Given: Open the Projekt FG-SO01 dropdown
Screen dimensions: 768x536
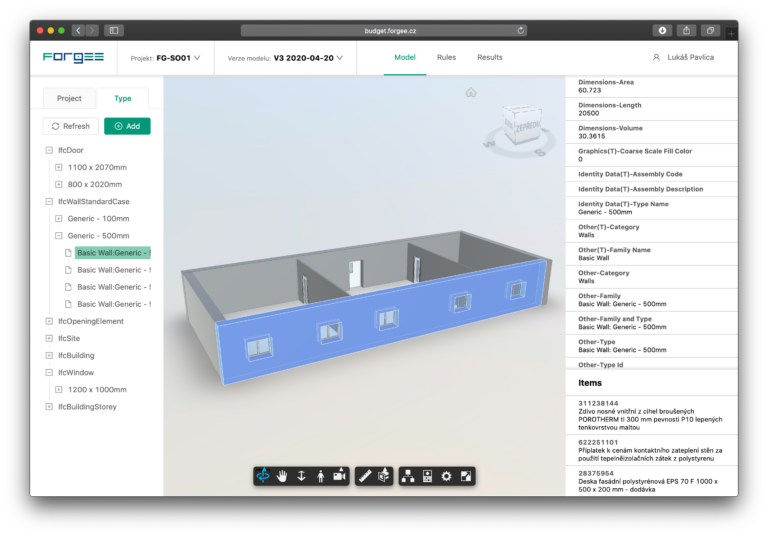Looking at the screenshot, I should [165, 58].
